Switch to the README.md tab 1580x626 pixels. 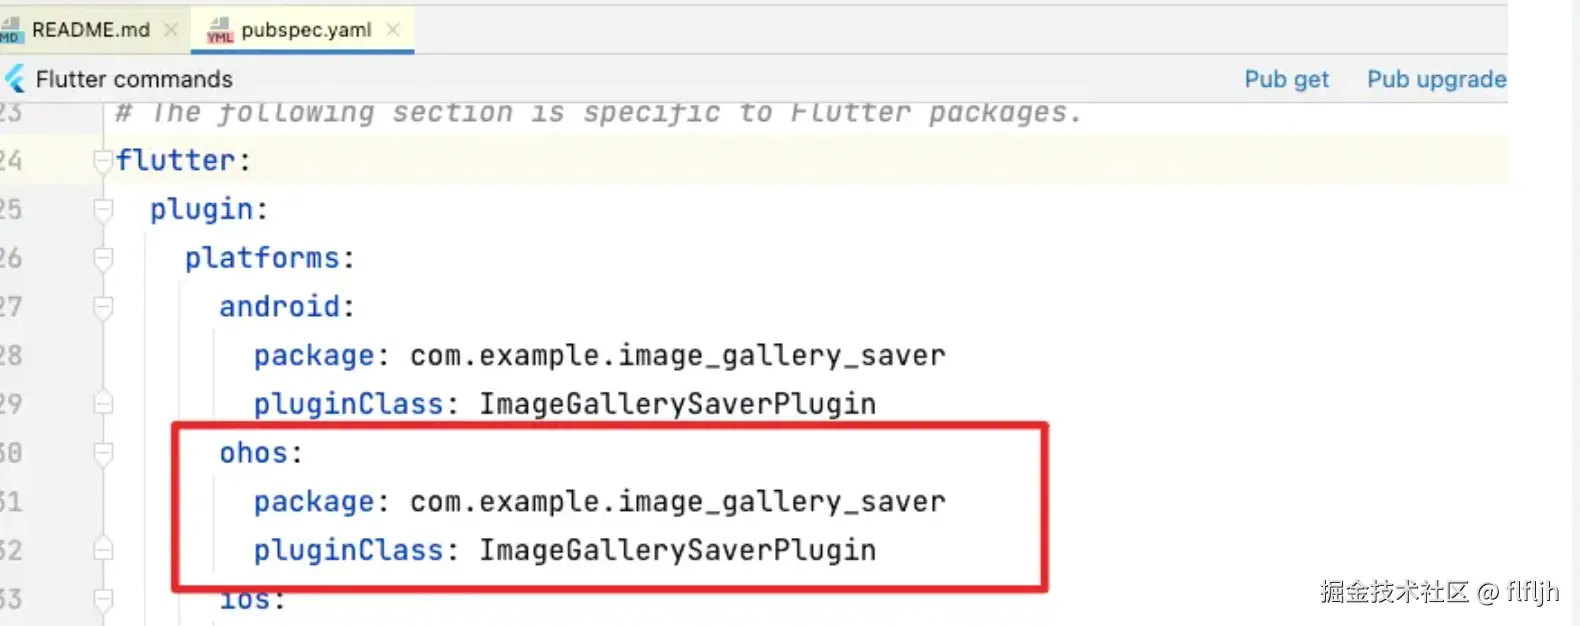90,30
